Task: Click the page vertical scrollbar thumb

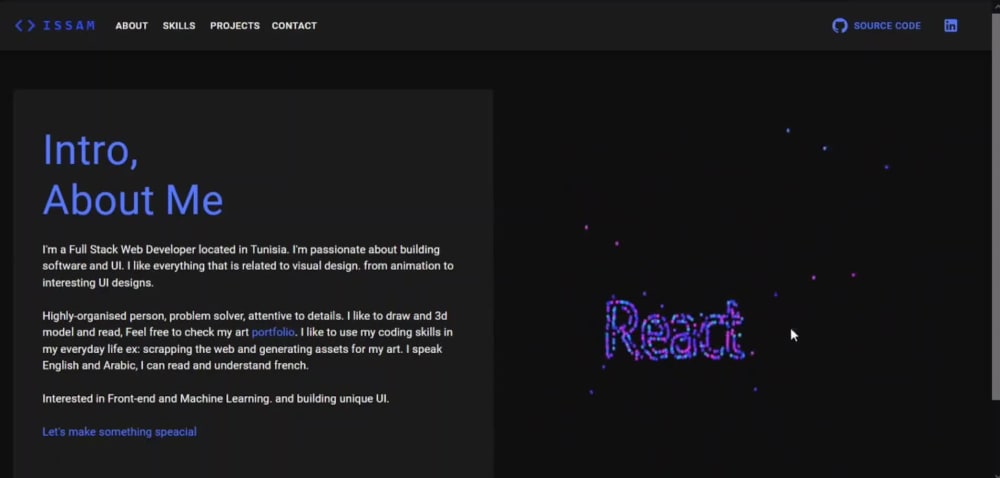Action: 996,207
